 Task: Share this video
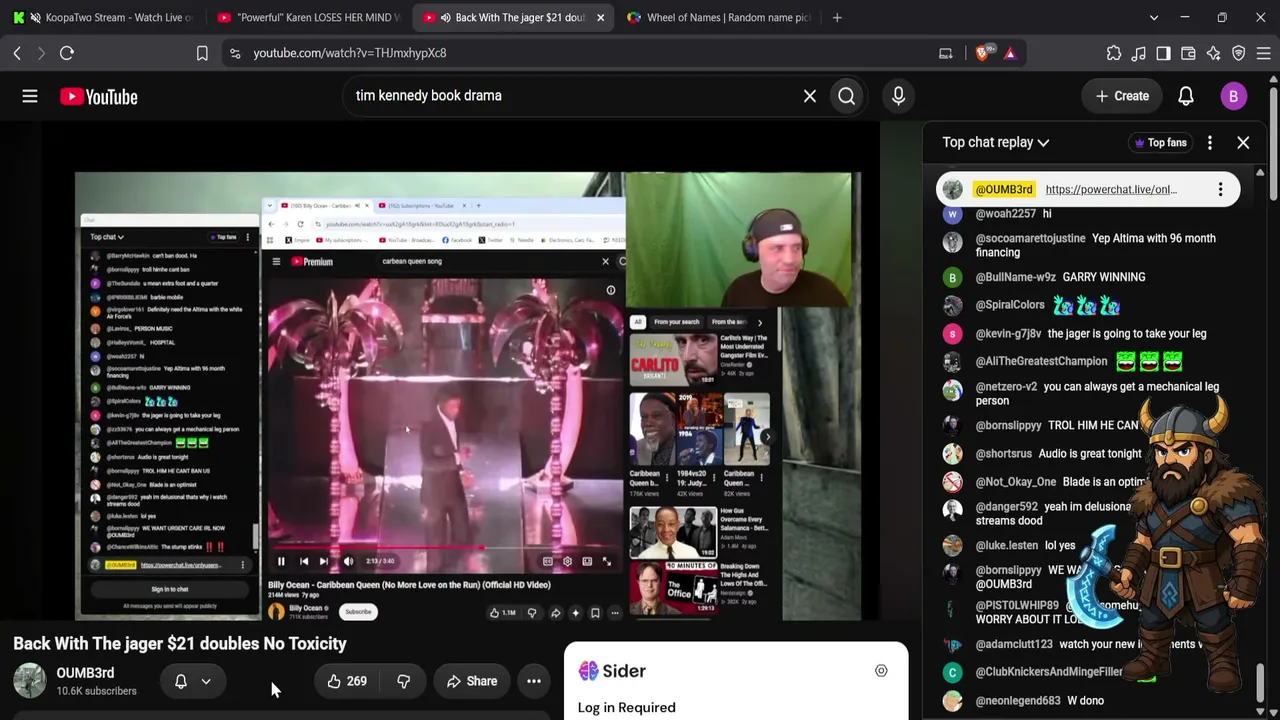point(472,682)
